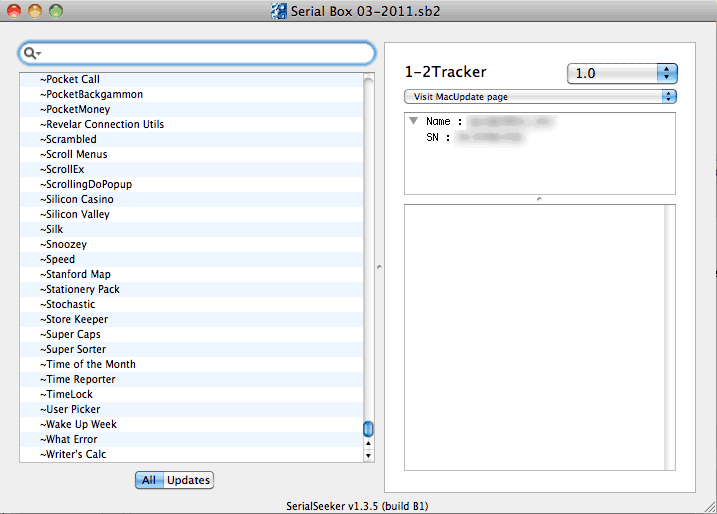Select ~PocketMoney entry
Screen dimensions: 717x514
pyautogui.click(x=192, y=109)
